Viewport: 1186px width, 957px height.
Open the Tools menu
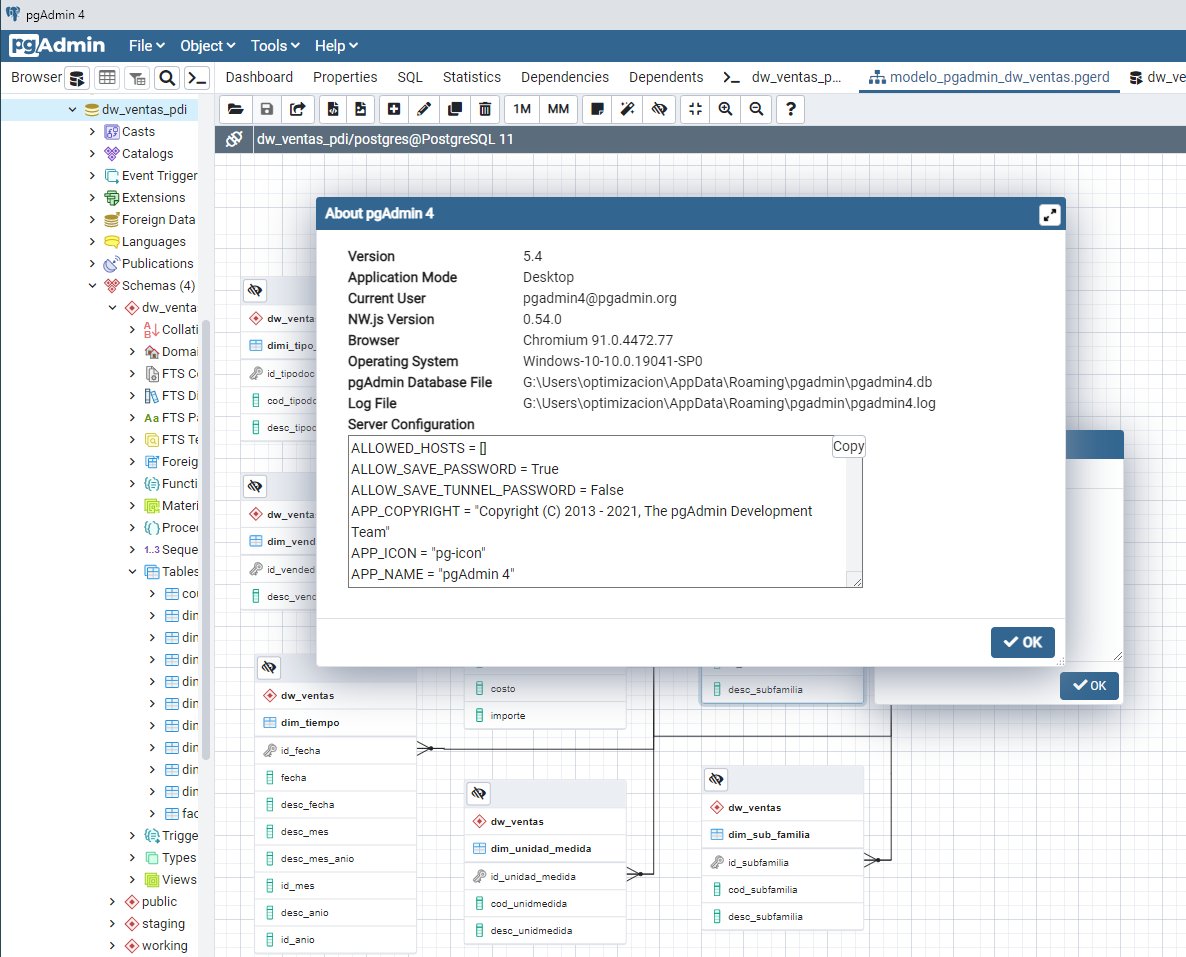(x=272, y=45)
